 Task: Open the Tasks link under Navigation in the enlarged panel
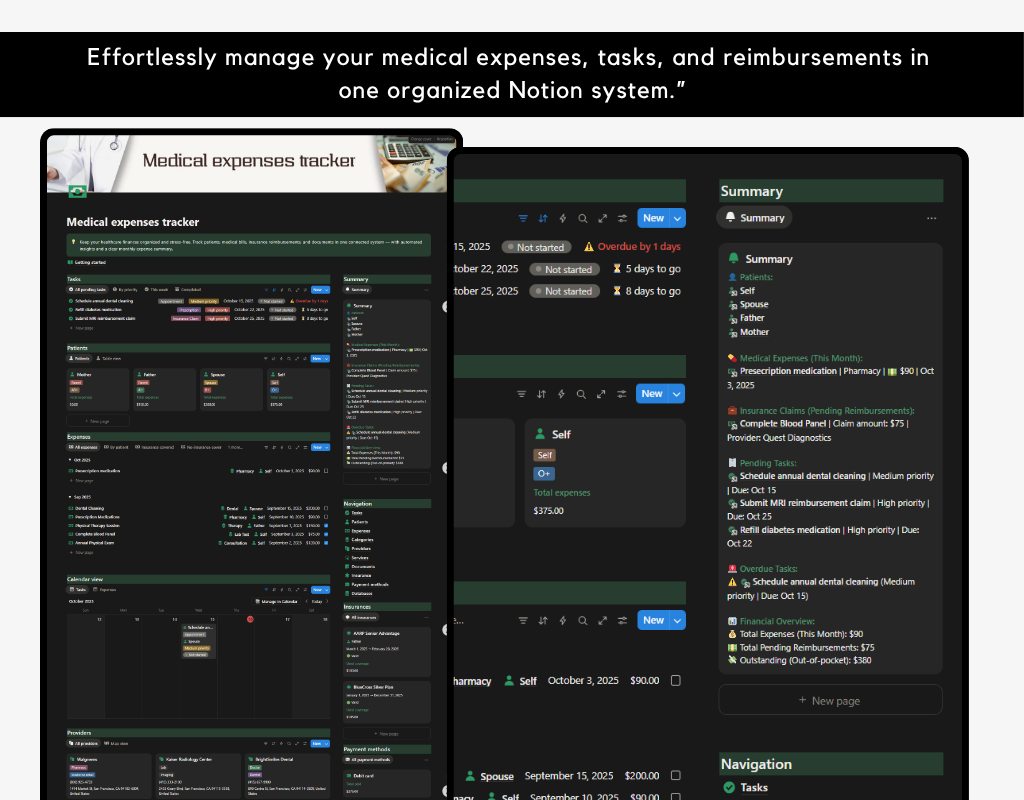[x=754, y=787]
